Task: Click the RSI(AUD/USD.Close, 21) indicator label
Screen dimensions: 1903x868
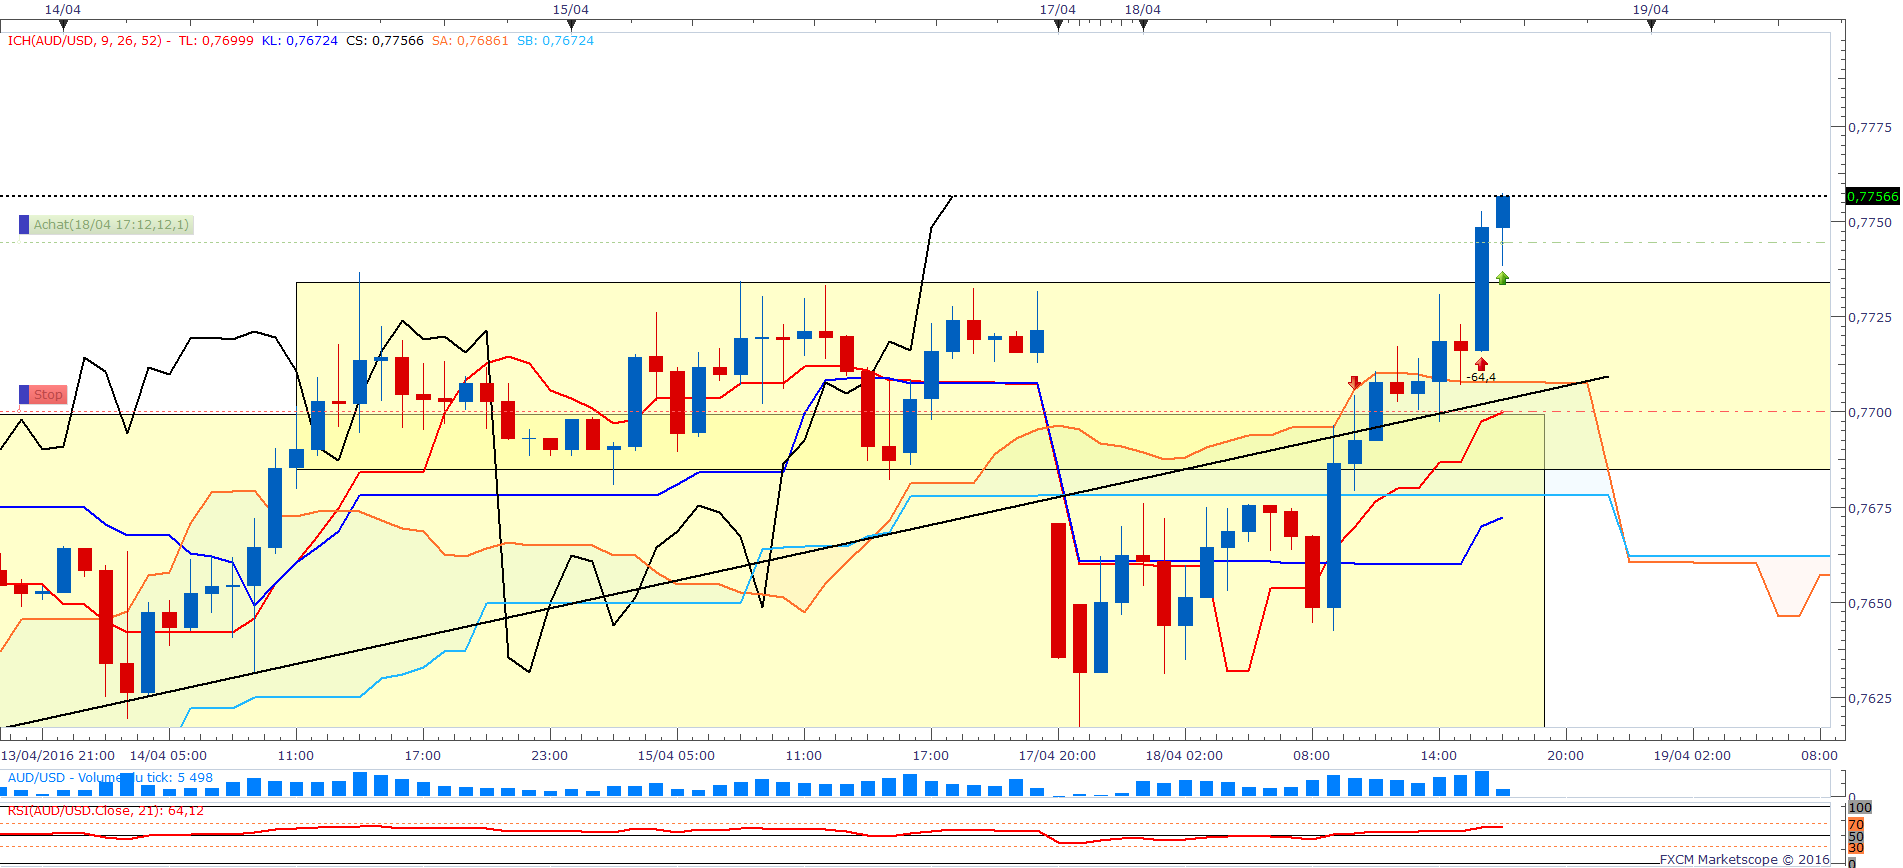Action: coord(106,810)
